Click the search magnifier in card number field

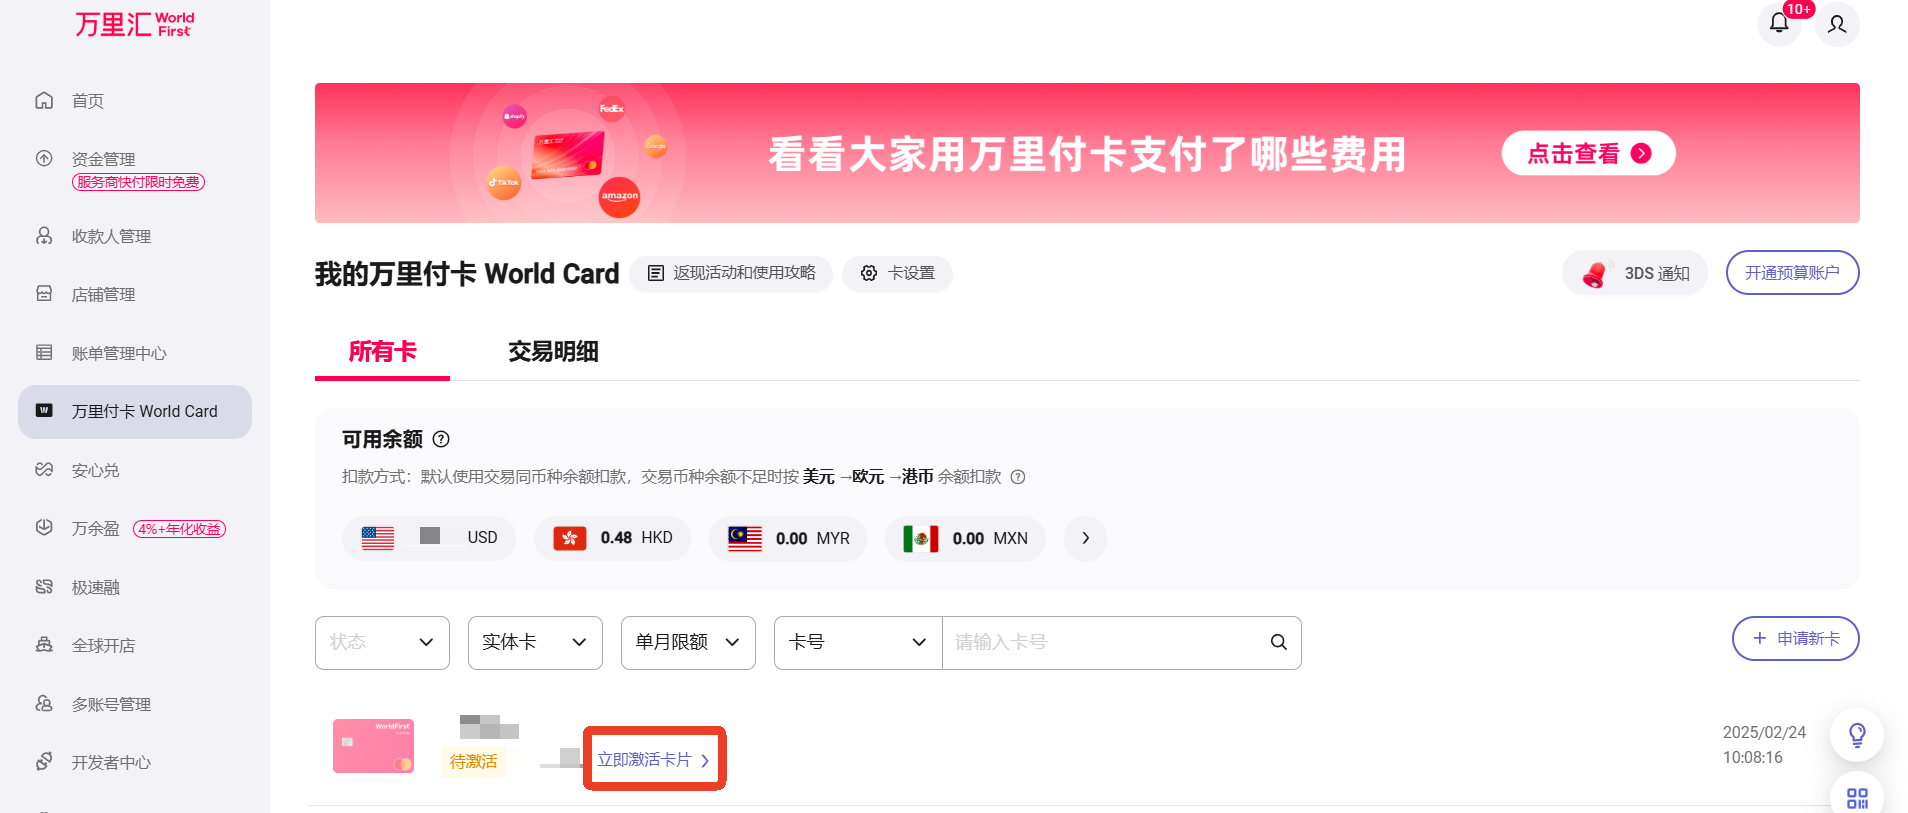coord(1278,642)
